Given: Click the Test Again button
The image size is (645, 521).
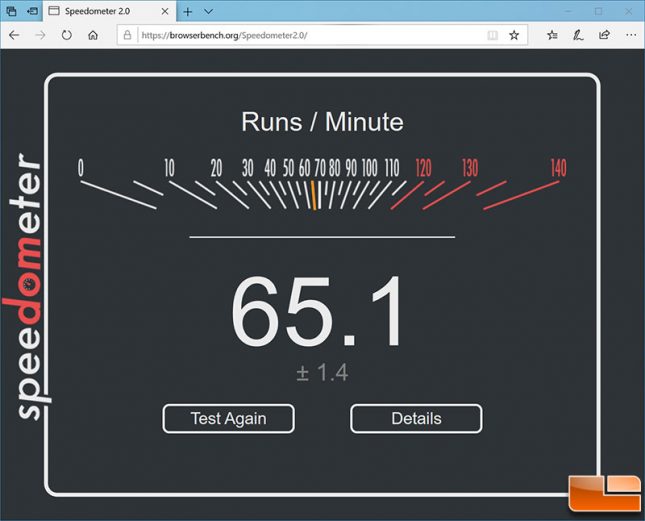Looking at the screenshot, I should (x=228, y=419).
